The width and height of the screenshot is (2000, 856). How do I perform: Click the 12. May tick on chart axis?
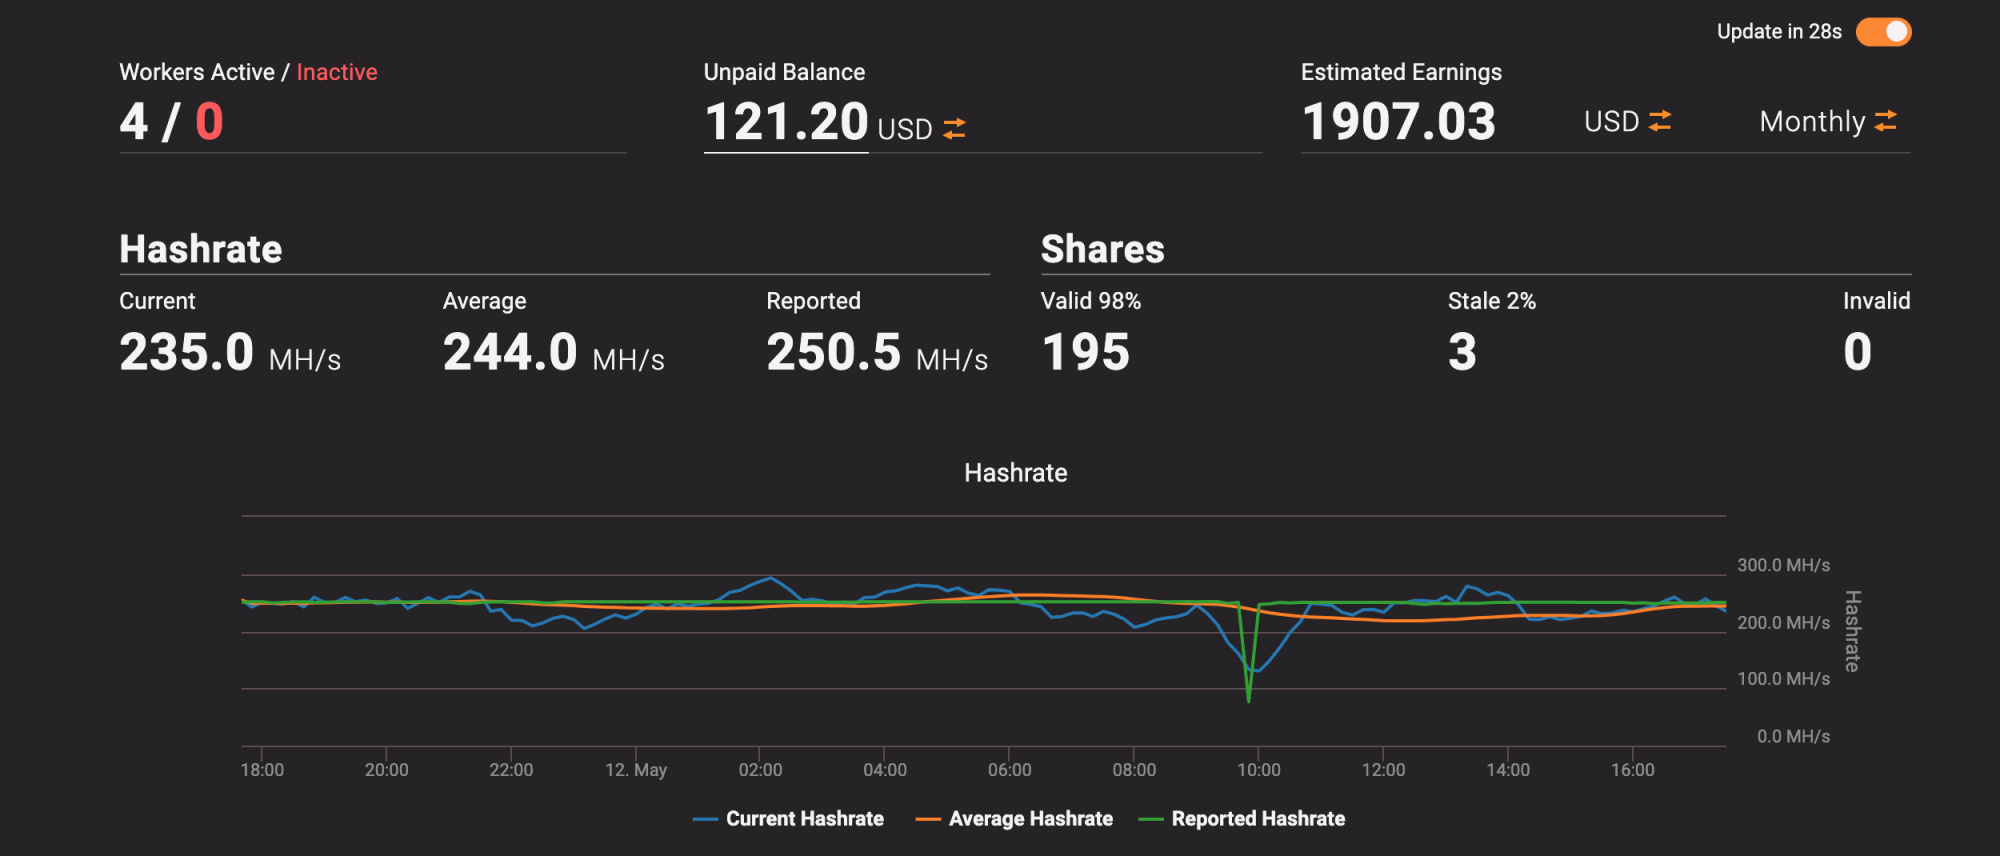(x=636, y=770)
